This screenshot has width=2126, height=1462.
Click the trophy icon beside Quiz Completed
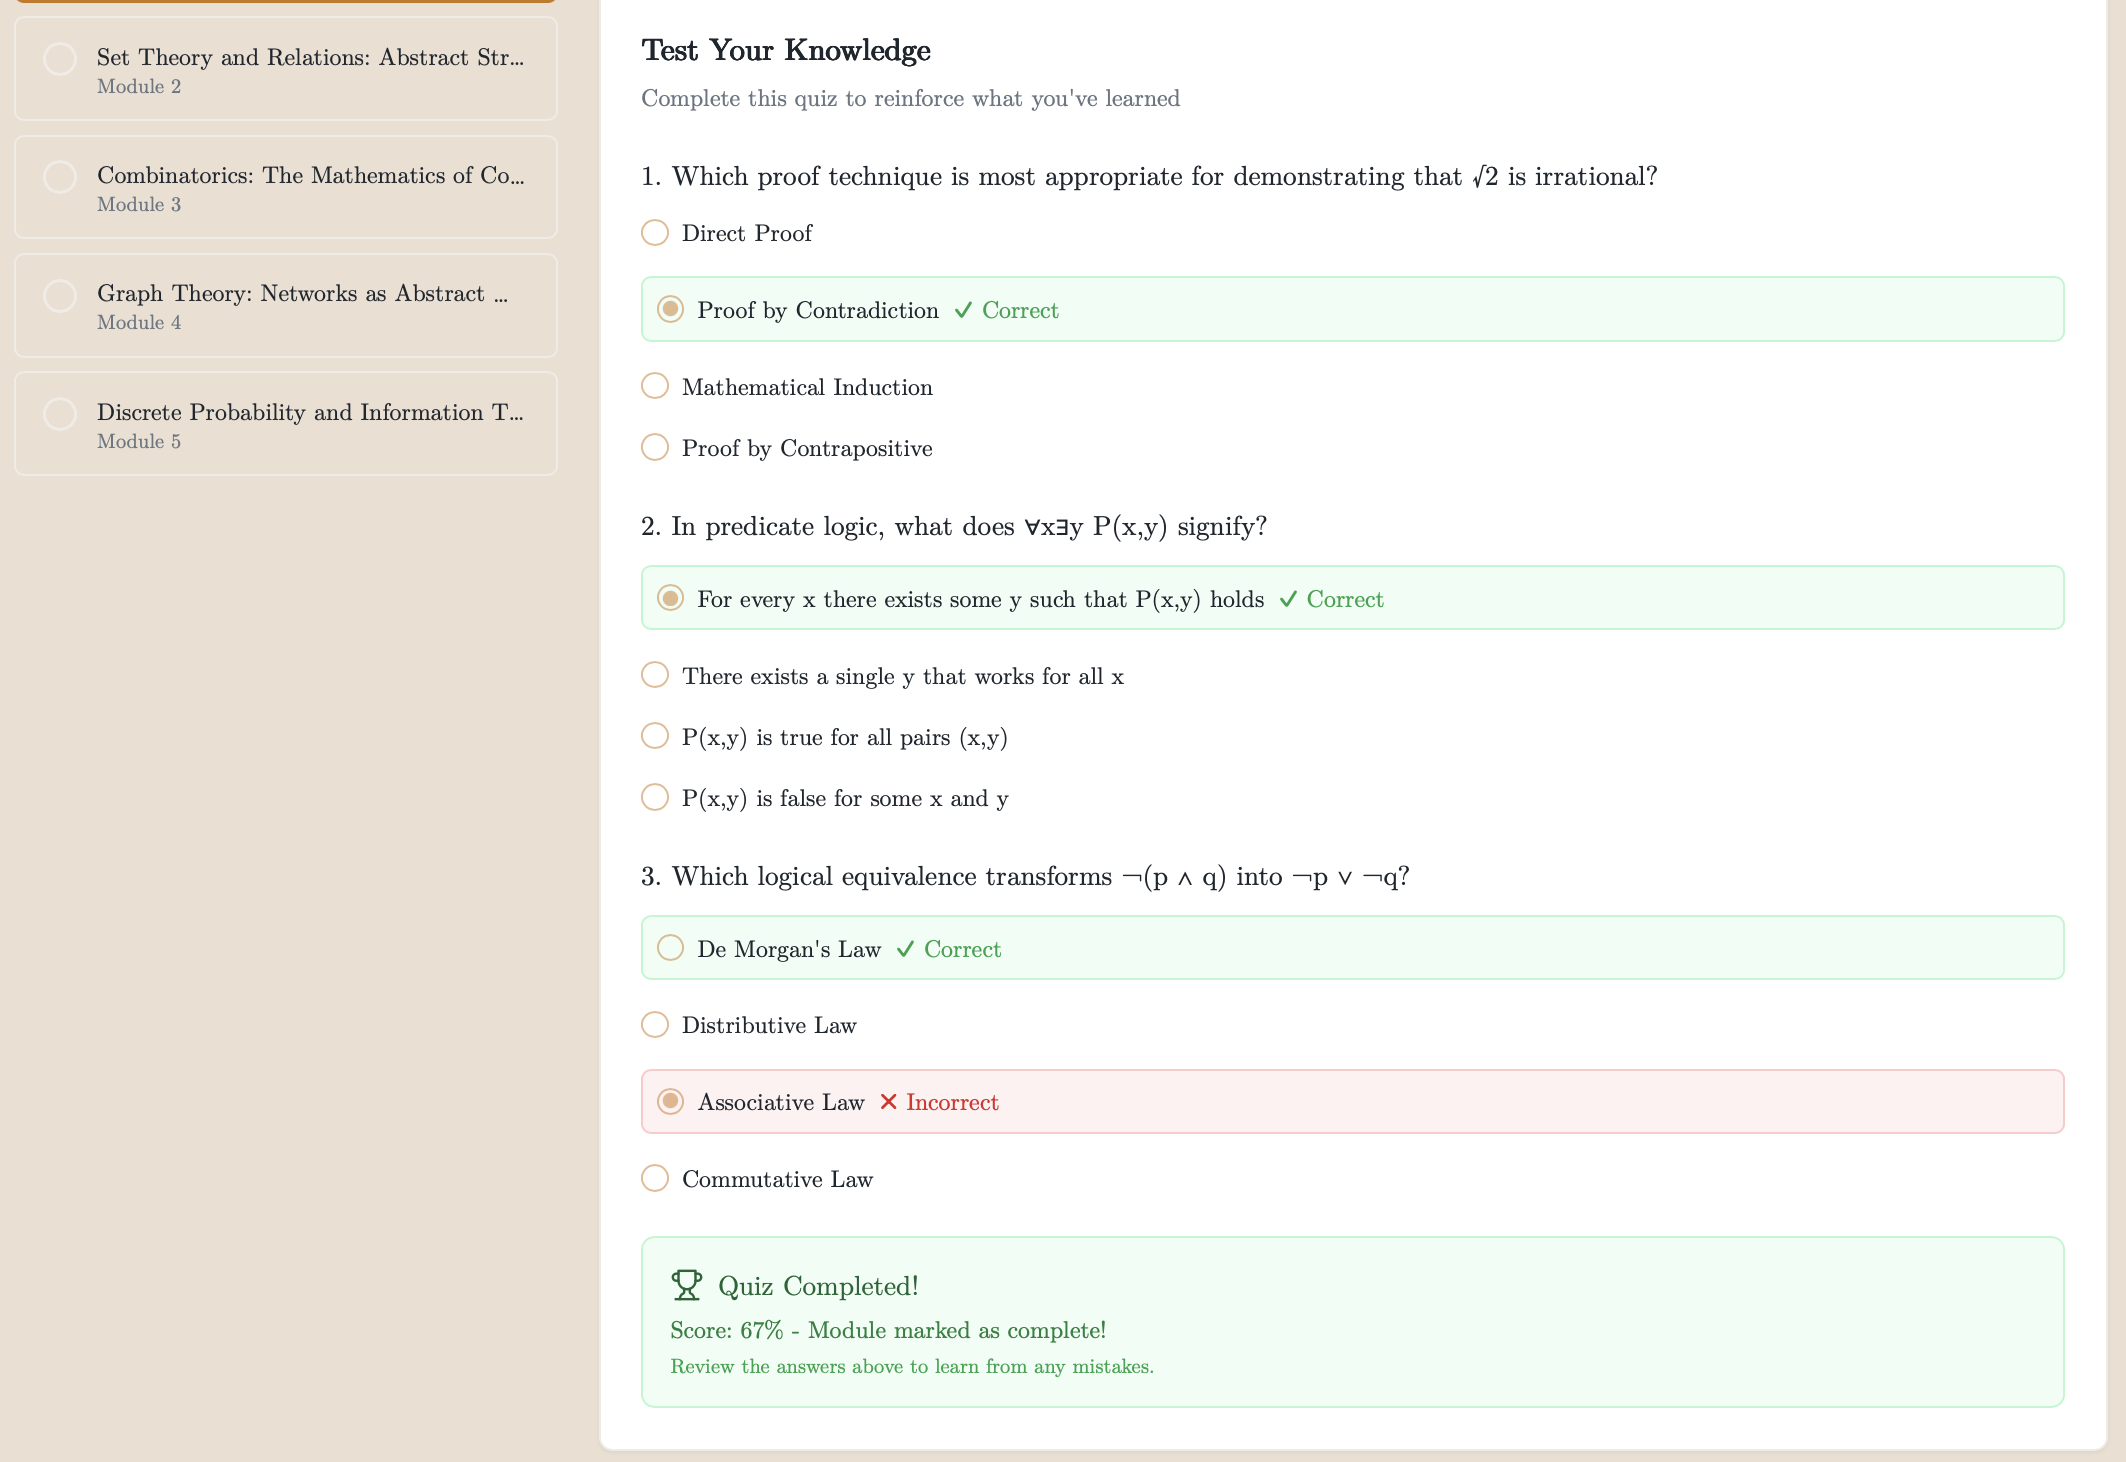point(686,1285)
